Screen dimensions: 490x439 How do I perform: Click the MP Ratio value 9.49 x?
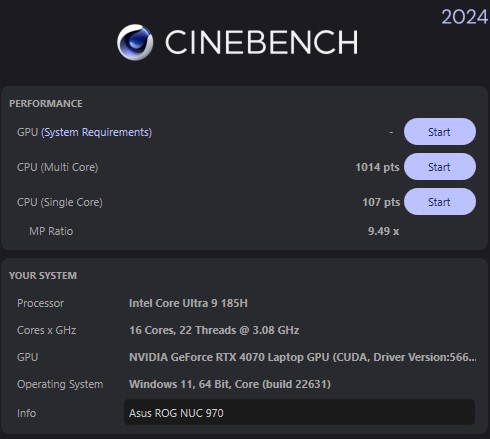pyautogui.click(x=383, y=231)
